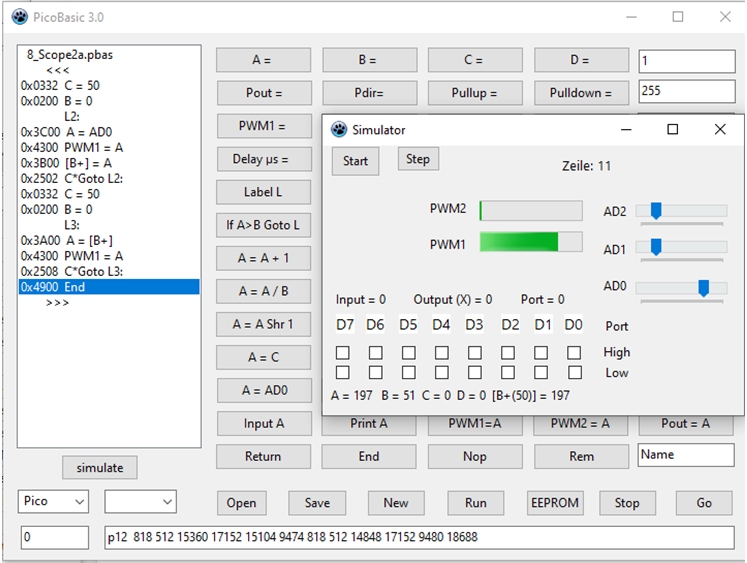The image size is (747, 563).
Task: Click the Simulator window paw icon
Action: [339, 130]
